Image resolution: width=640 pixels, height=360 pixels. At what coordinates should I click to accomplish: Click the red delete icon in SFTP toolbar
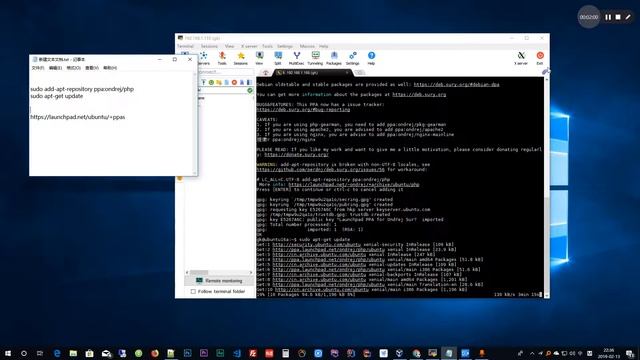pyautogui.click(x=234, y=82)
